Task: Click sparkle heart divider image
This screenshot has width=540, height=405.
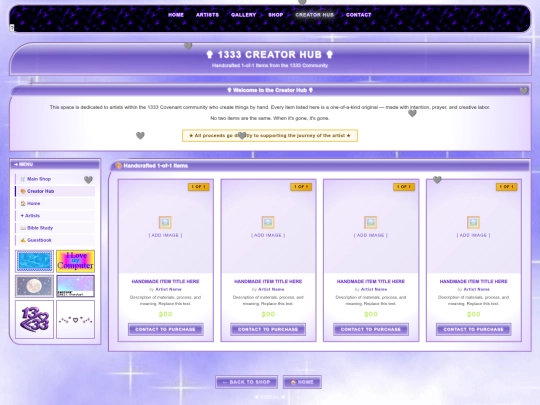Action: [x=75, y=319]
